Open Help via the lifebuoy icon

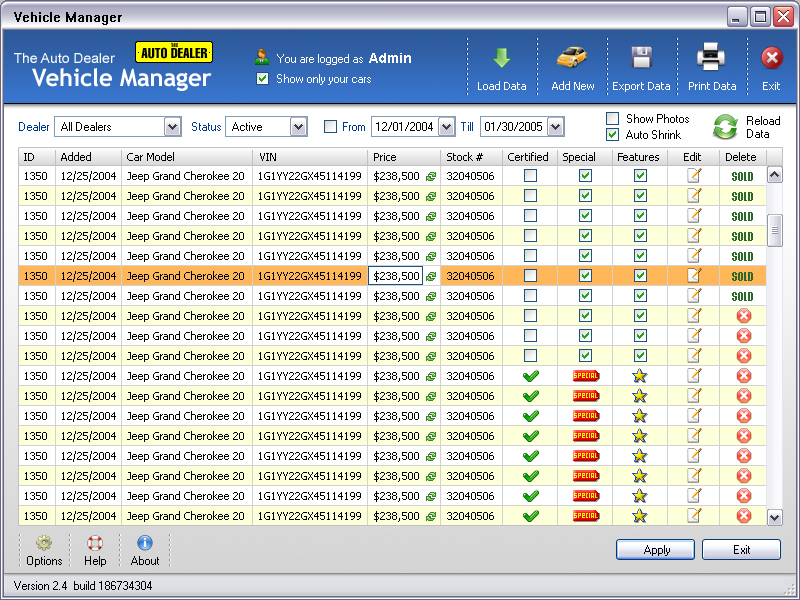click(x=95, y=543)
